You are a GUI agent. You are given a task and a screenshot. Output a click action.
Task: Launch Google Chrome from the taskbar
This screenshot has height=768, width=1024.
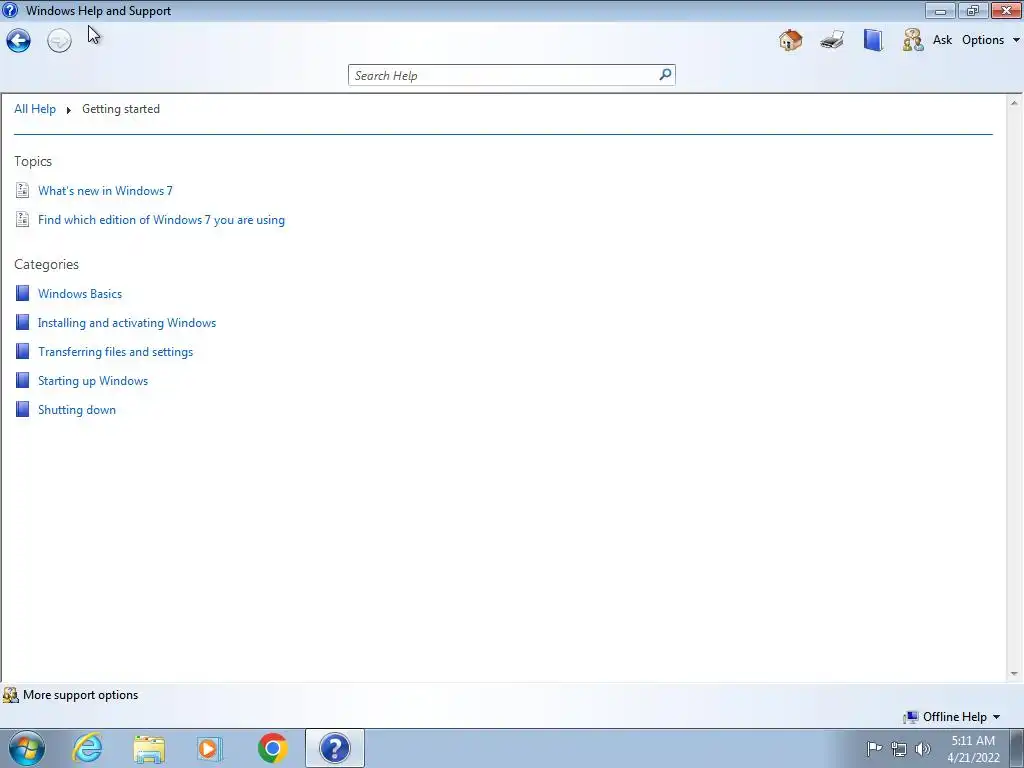[272, 748]
